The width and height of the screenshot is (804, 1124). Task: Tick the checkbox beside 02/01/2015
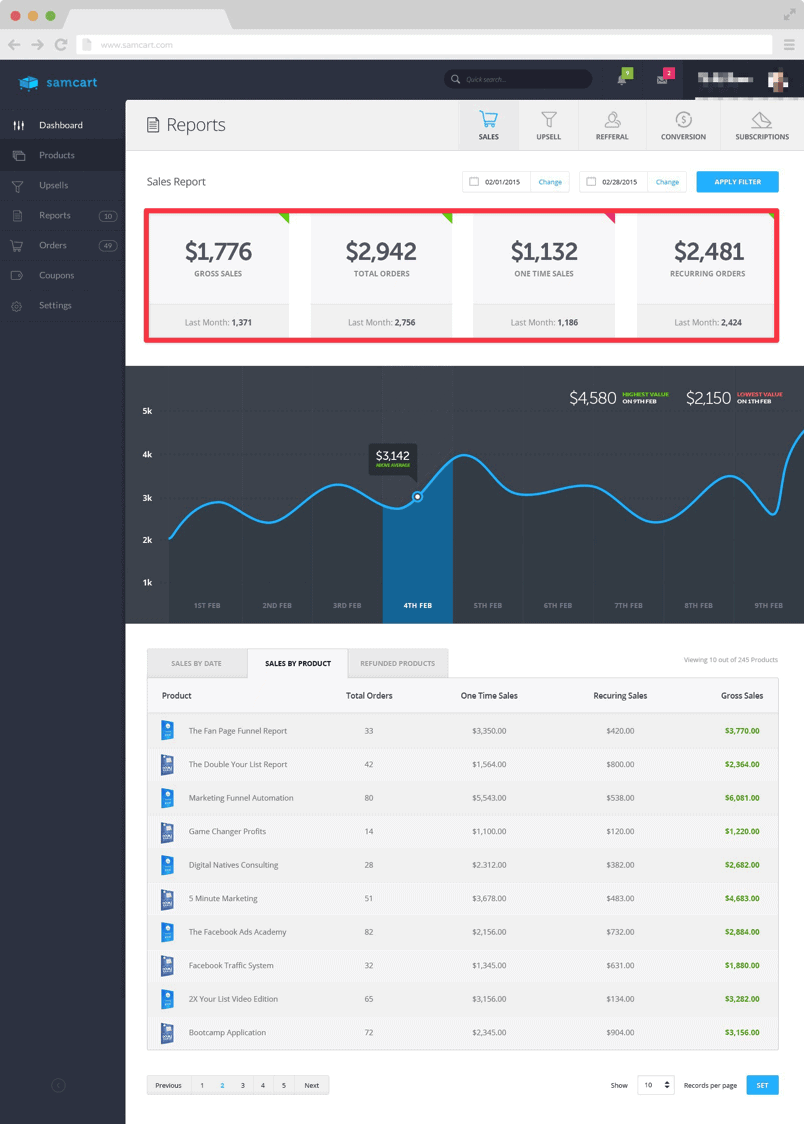(x=474, y=181)
